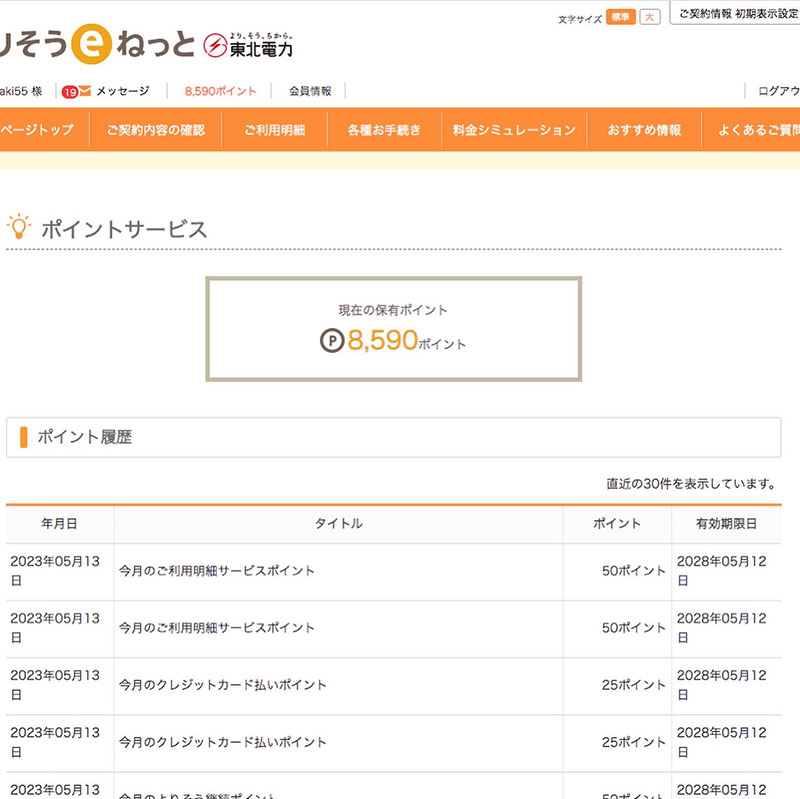Switch font size to 大
The image size is (800, 799).
[650, 17]
